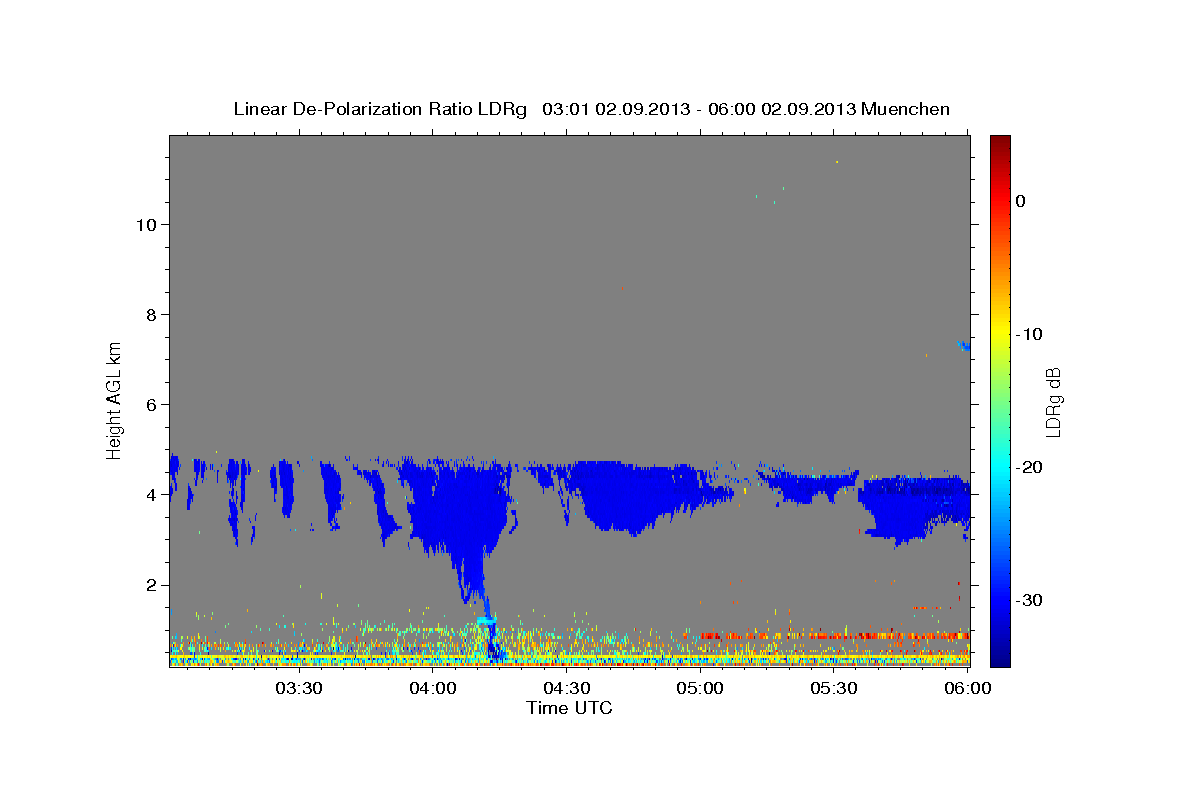Screen dimensions: 1200x800
Task: Click the colorbar value -10
Action: pos(1028,334)
